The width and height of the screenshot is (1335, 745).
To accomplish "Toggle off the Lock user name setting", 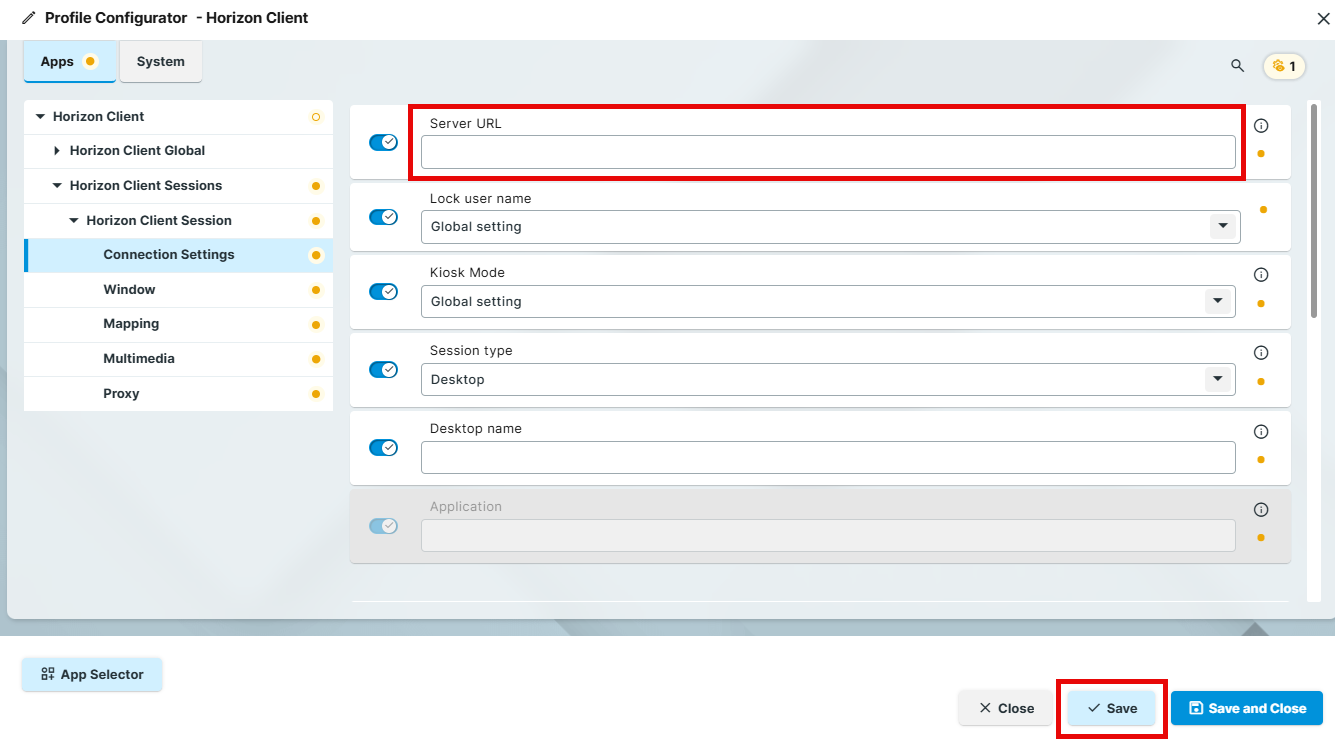I will point(383,216).
